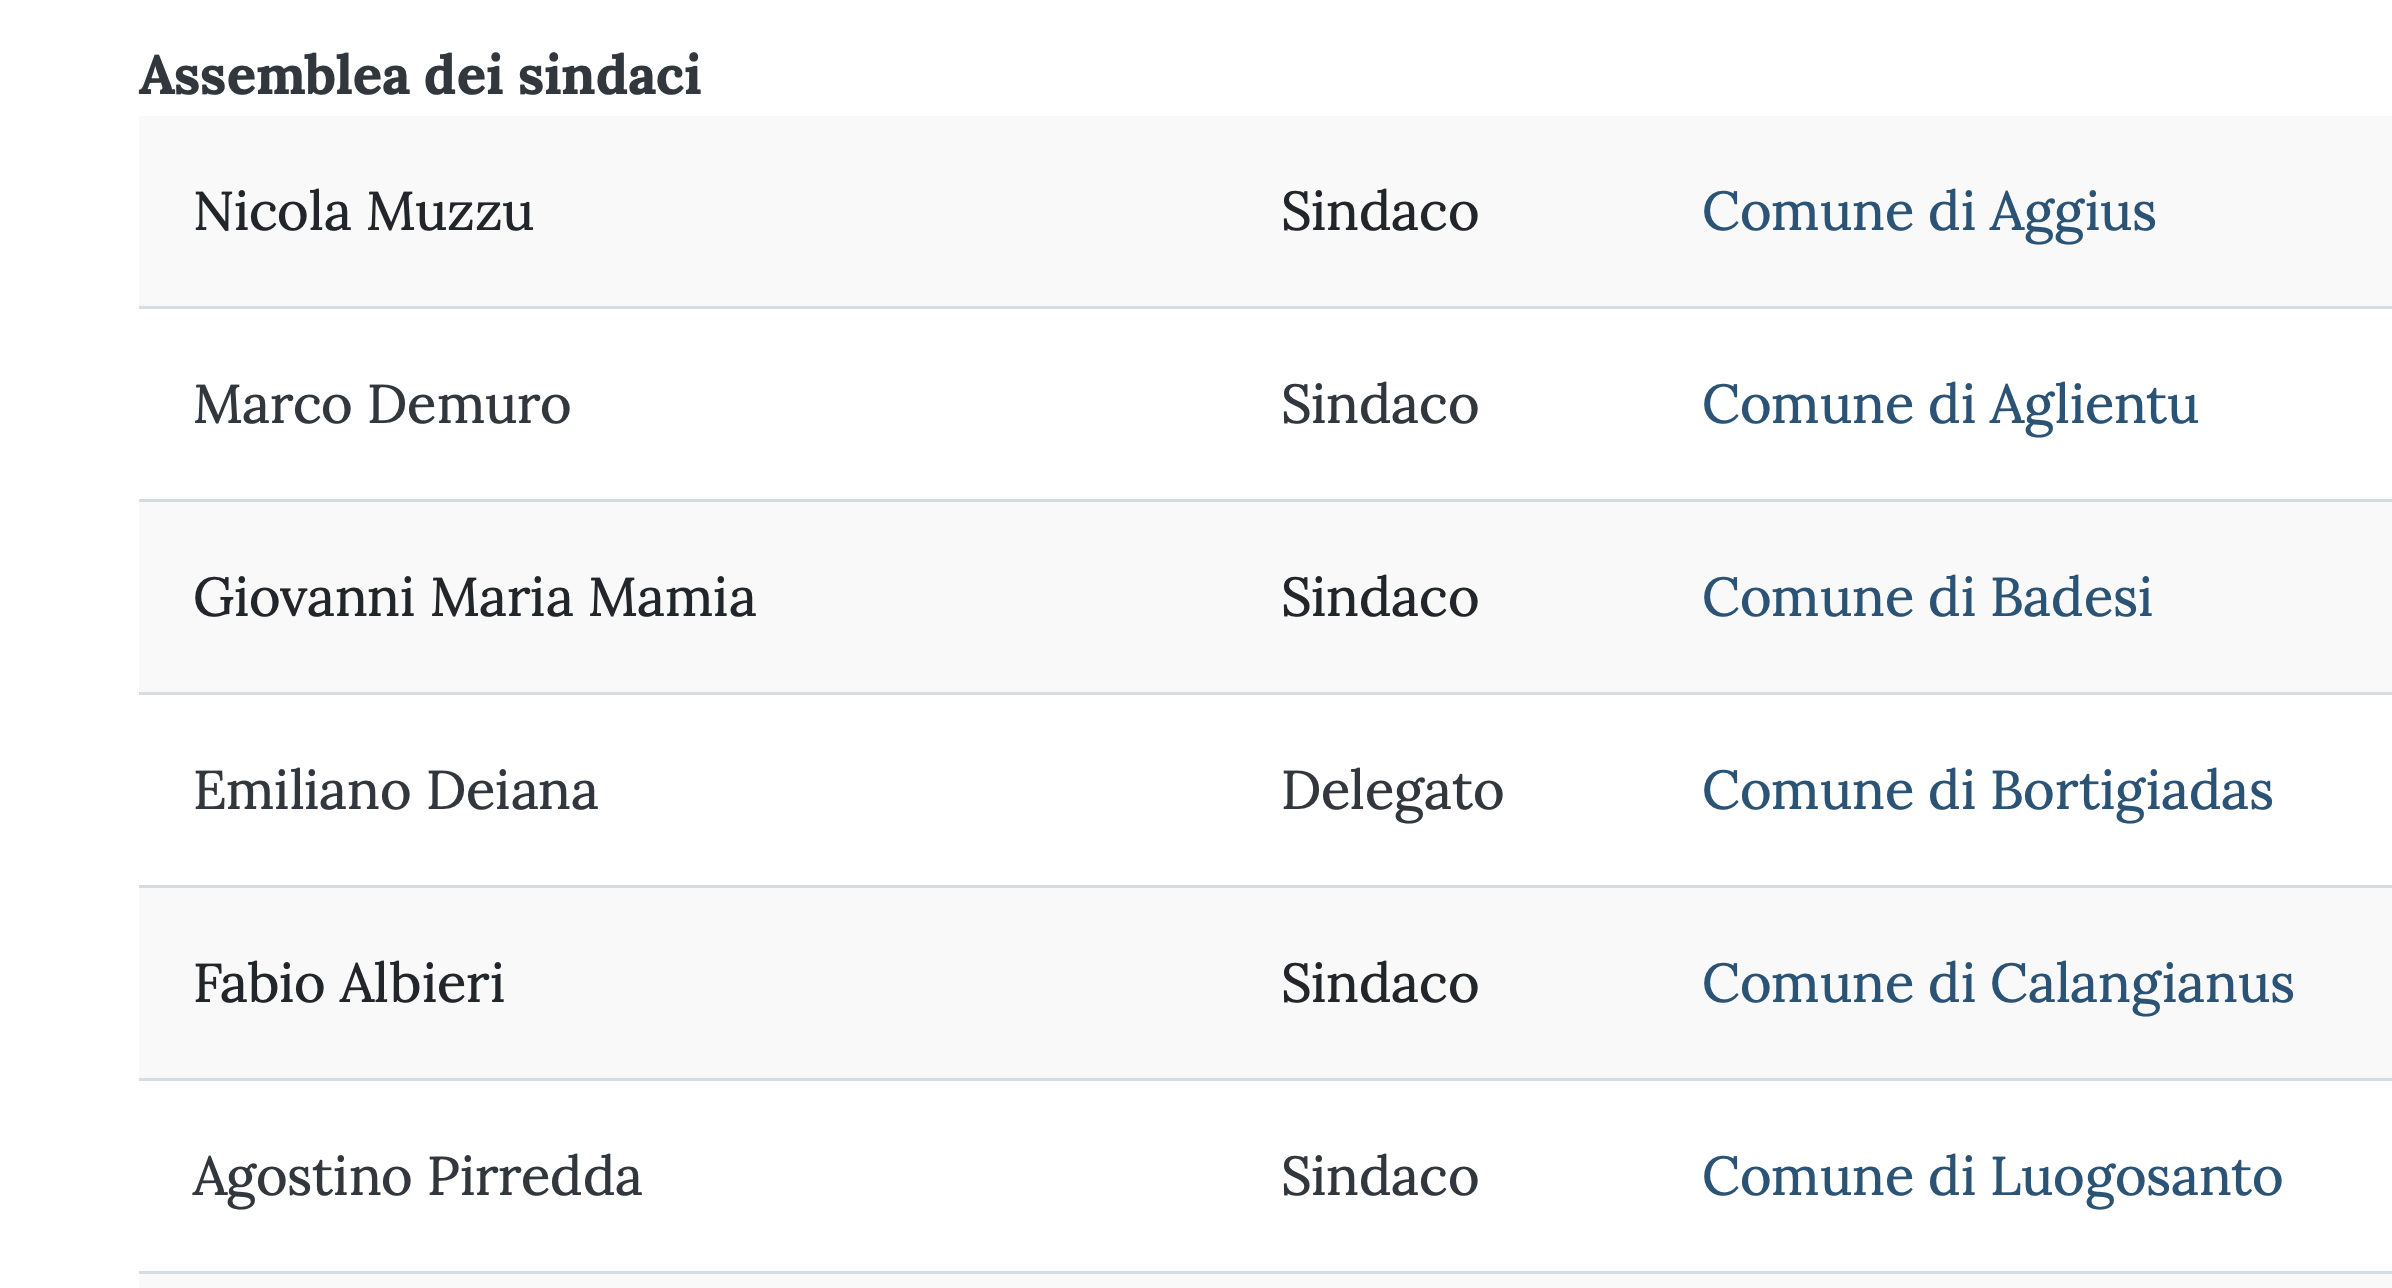Image resolution: width=2392 pixels, height=1288 pixels.
Task: Click the name Marco Demuro
Action: pyautogui.click(x=382, y=405)
